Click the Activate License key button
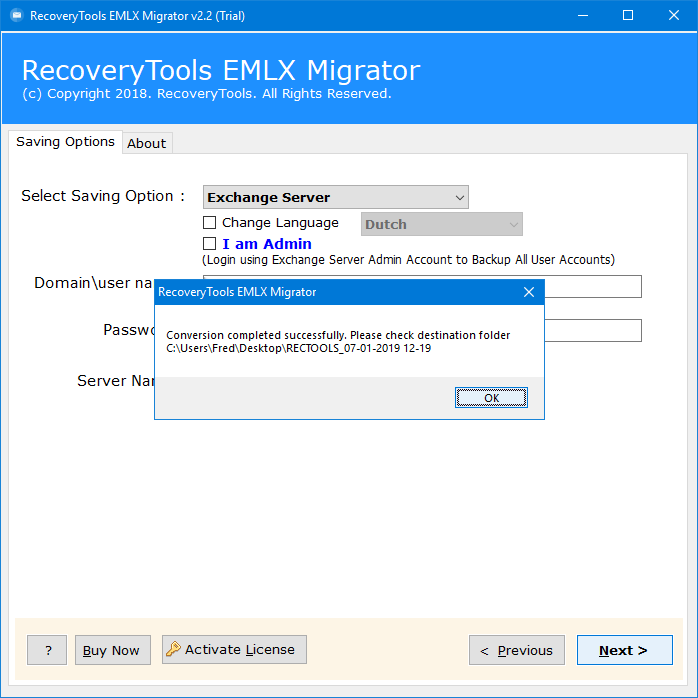 click(234, 649)
